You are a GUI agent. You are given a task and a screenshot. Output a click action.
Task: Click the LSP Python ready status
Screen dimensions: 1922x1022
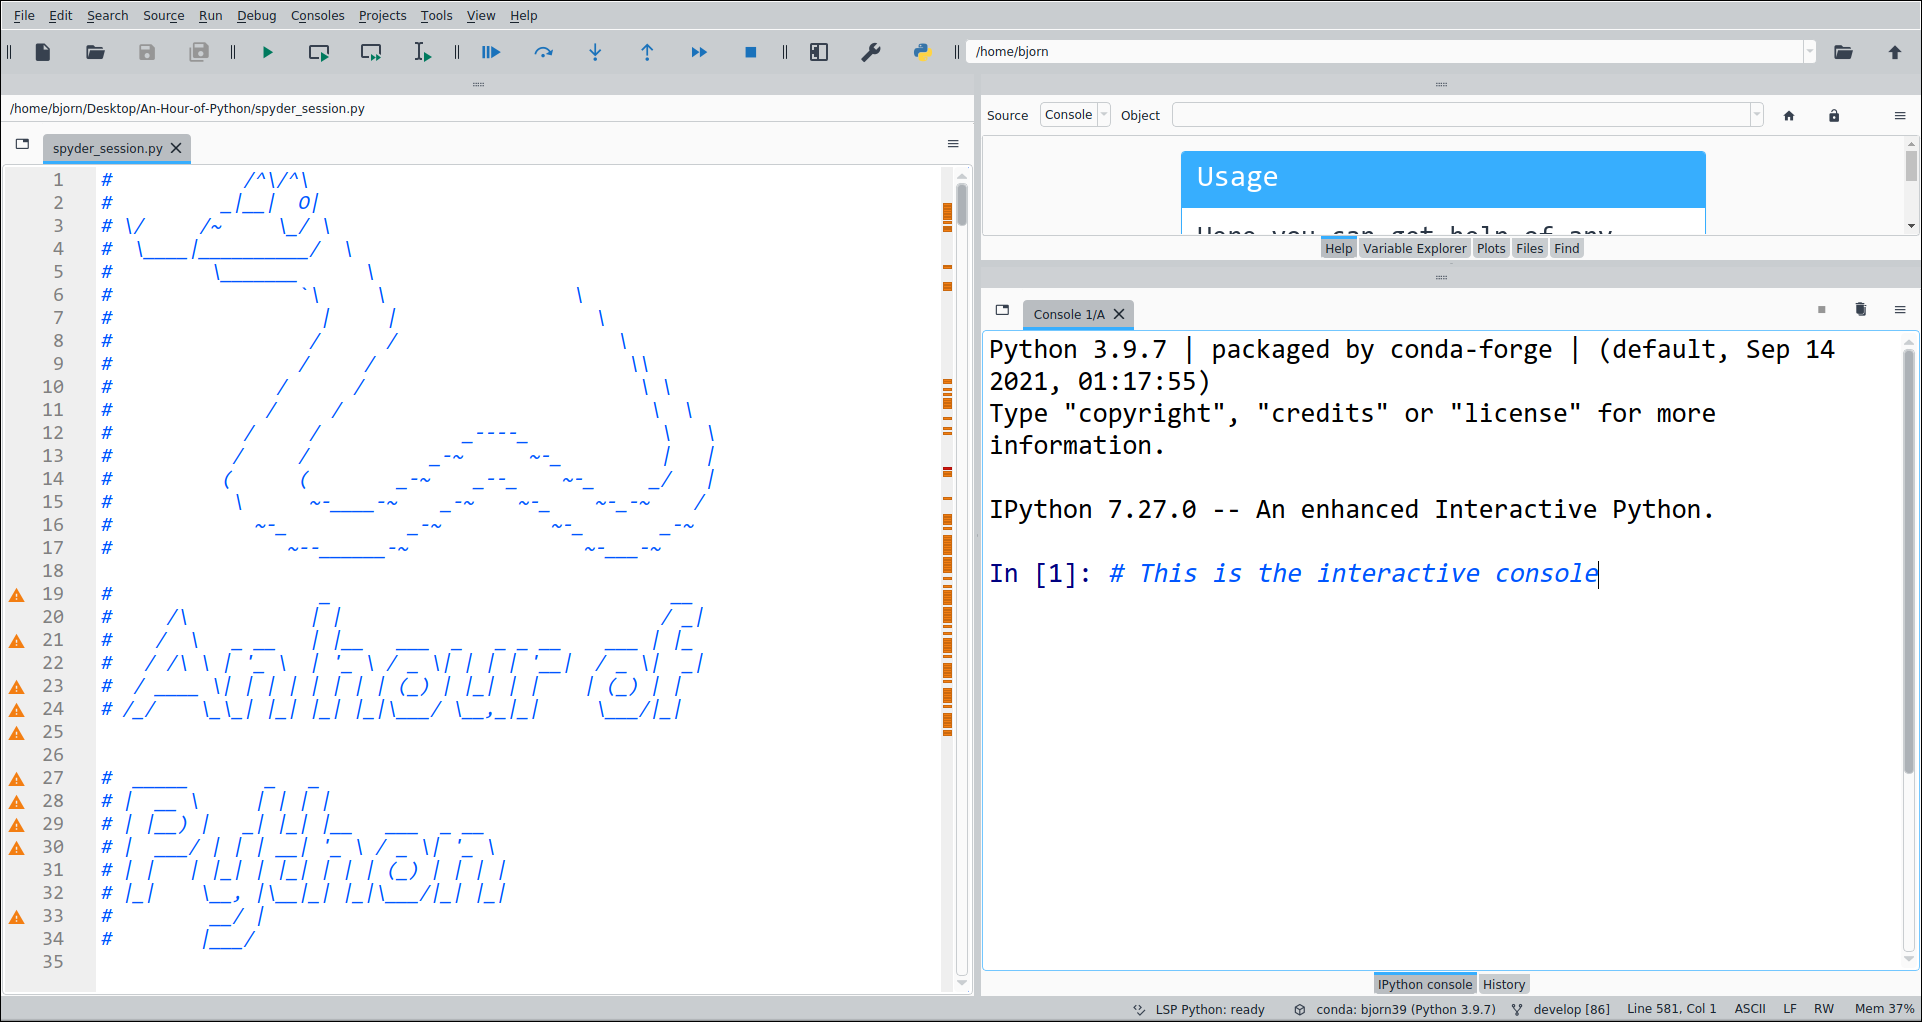pos(1199,1009)
